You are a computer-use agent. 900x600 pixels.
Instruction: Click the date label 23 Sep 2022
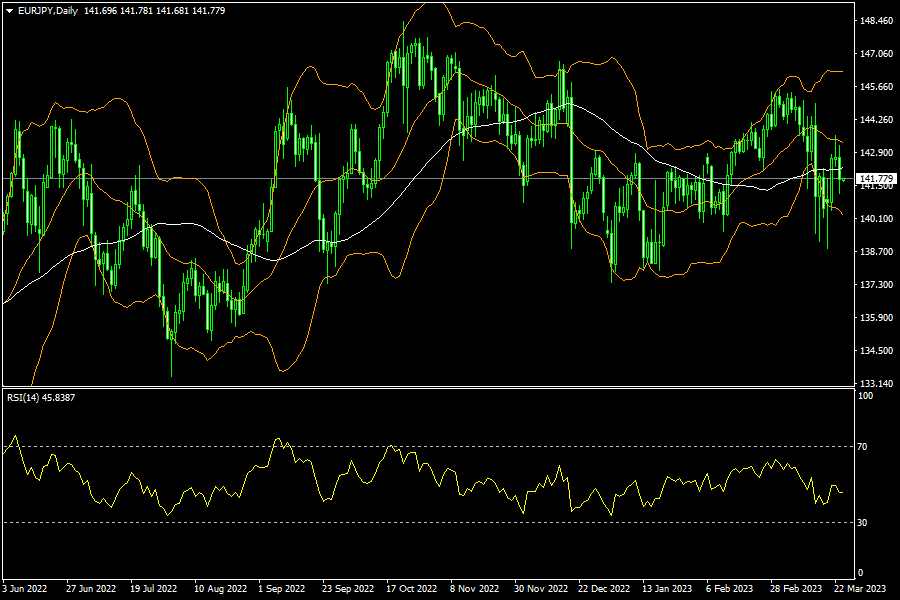point(347,589)
